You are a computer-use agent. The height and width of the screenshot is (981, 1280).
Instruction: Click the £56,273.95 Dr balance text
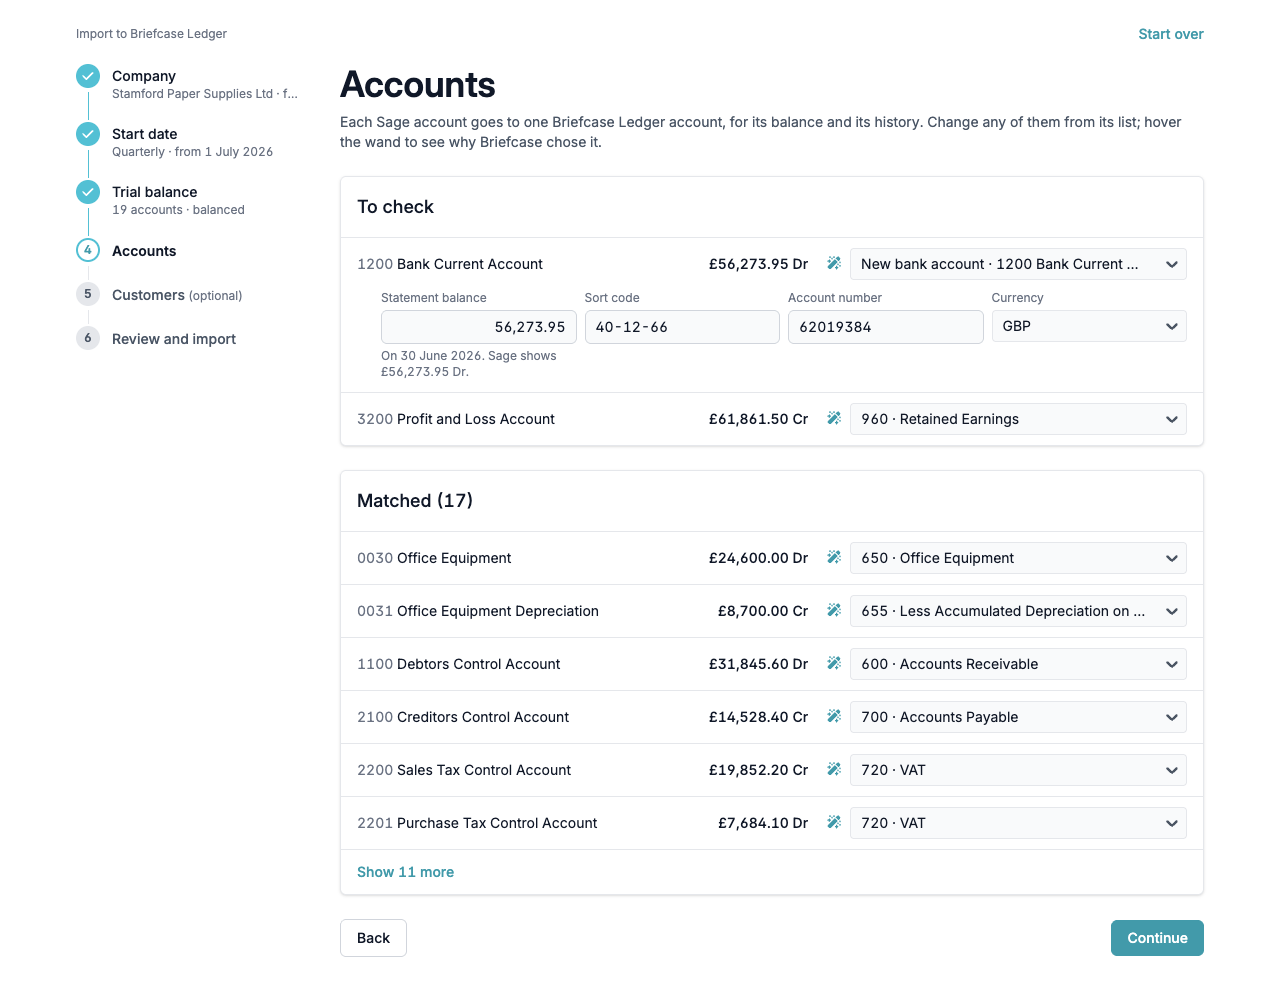758,264
